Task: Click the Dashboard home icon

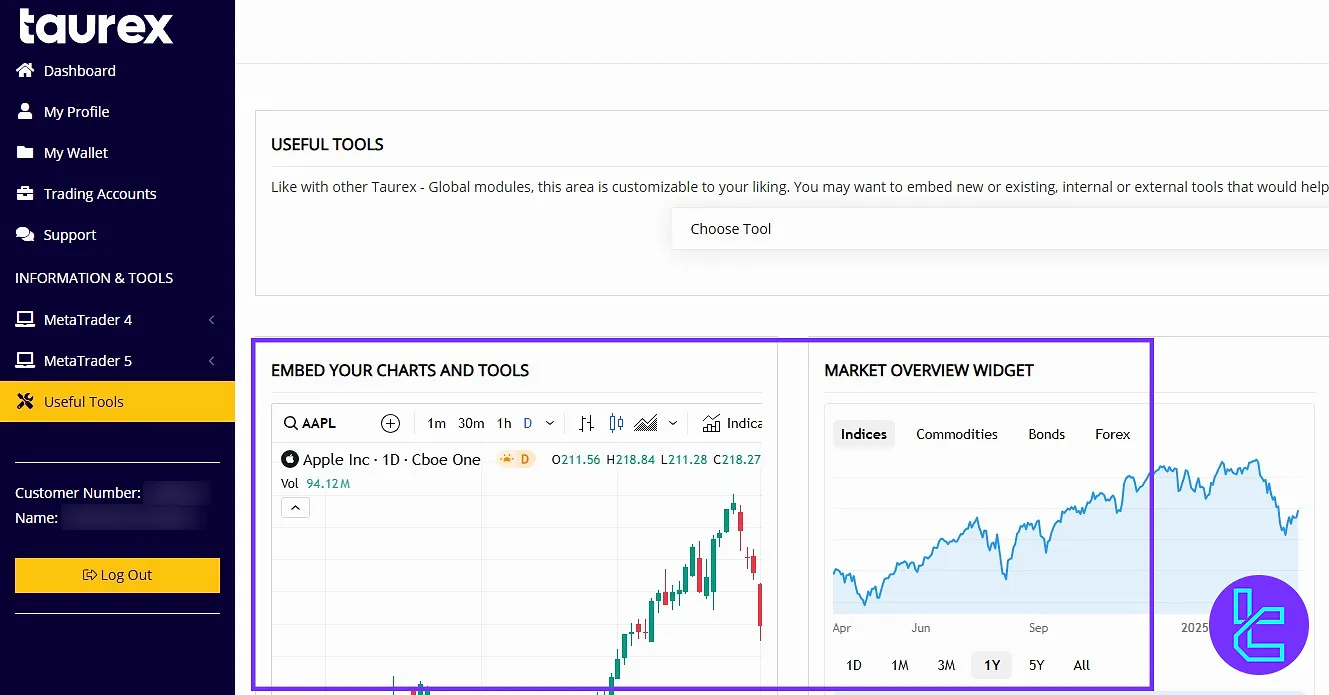Action: [25, 70]
